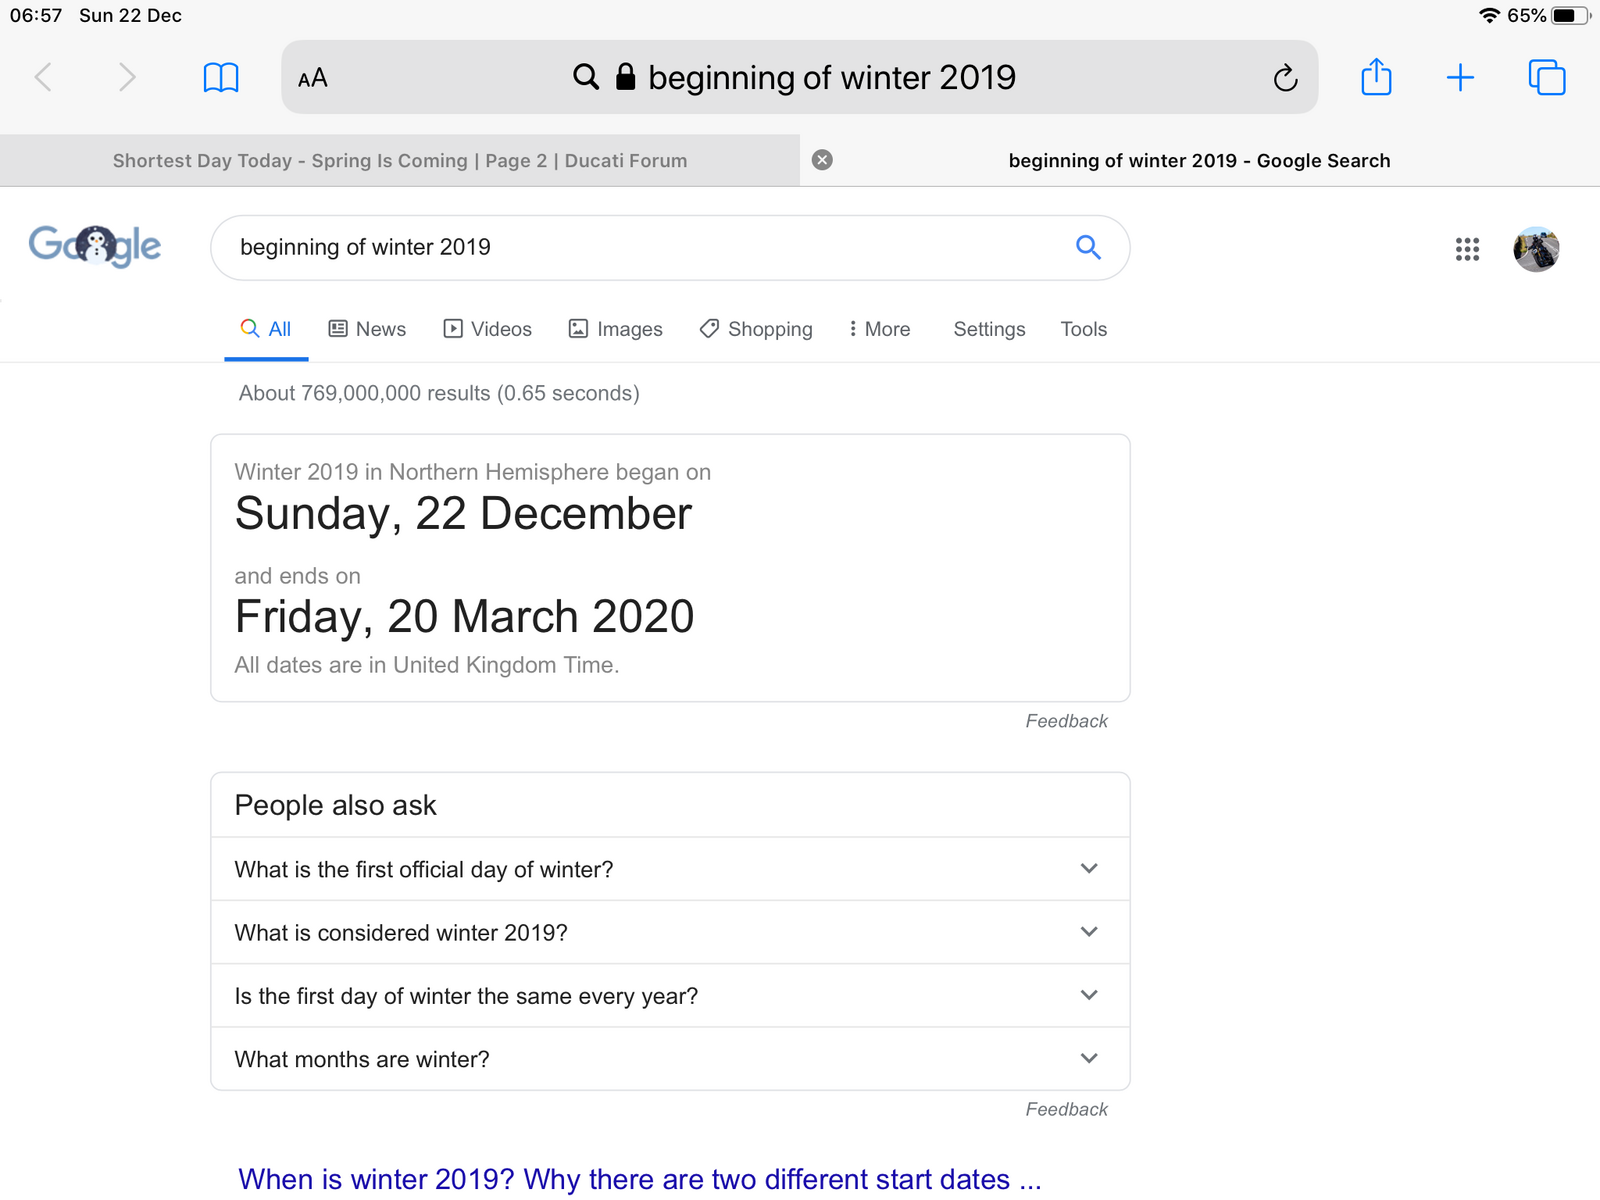Expand 'What is considered winter 2019?' question

click(670, 932)
